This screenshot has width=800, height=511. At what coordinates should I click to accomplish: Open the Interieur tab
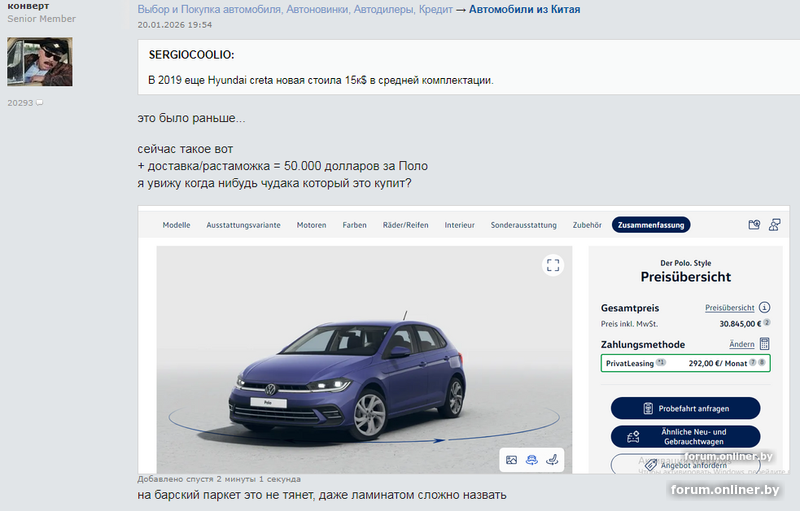(x=460, y=225)
